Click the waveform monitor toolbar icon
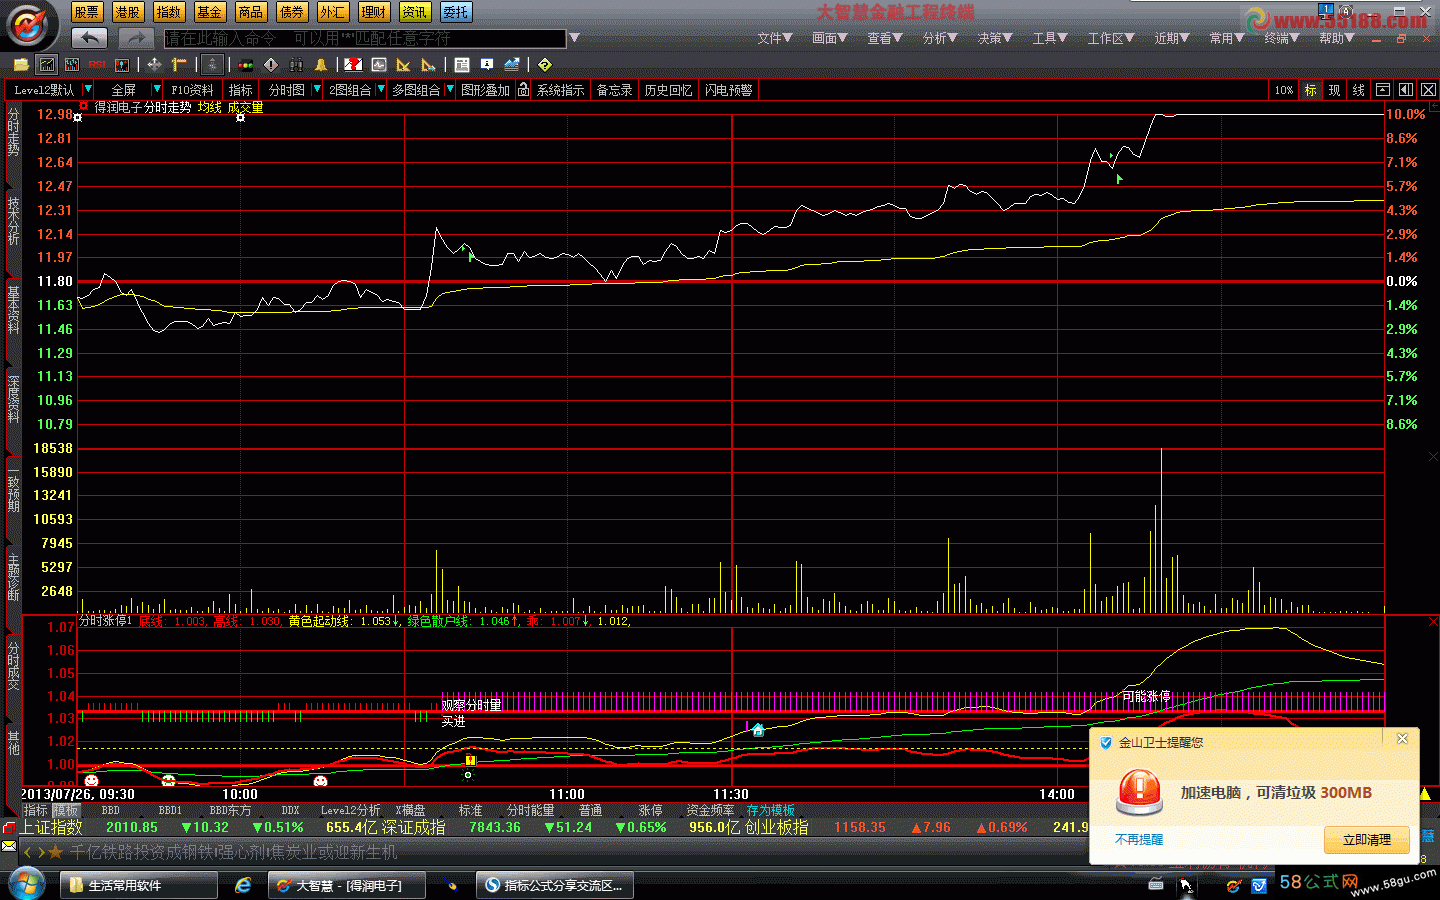The width and height of the screenshot is (1440, 900). 379,65
